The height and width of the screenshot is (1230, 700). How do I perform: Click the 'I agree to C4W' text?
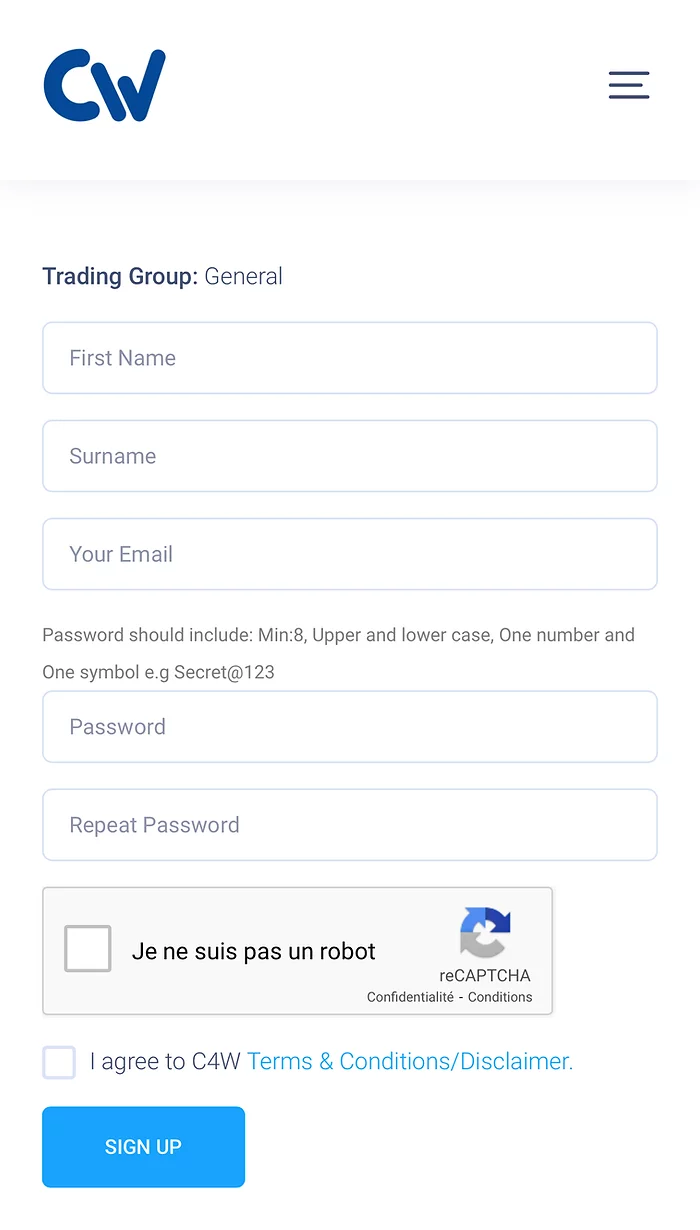[x=165, y=1062]
